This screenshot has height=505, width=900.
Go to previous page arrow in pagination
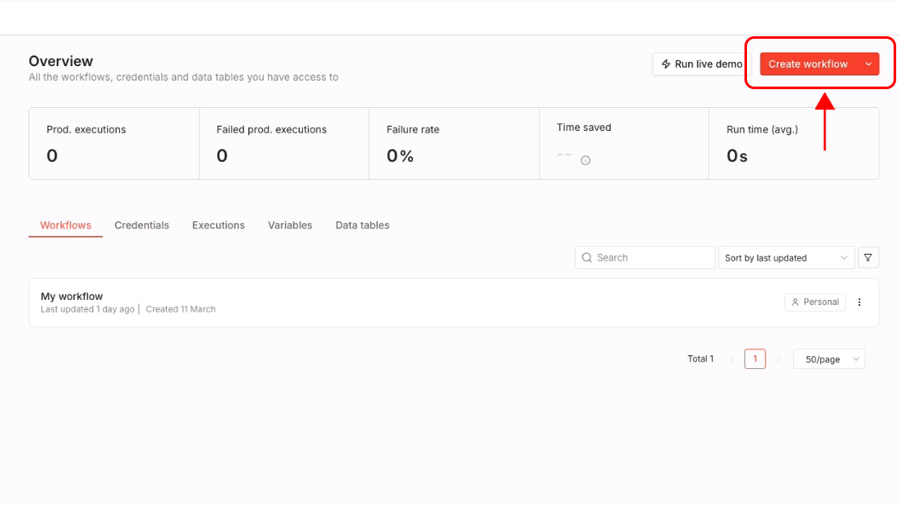tap(731, 359)
